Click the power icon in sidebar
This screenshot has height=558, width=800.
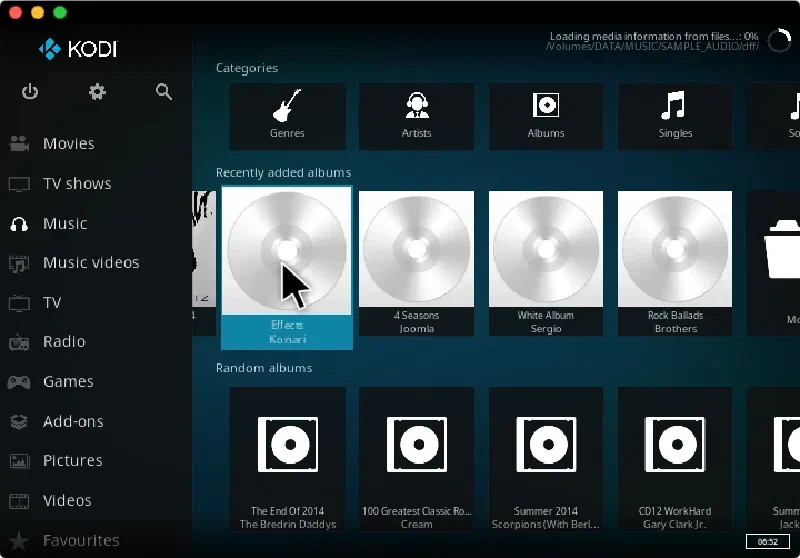point(30,92)
